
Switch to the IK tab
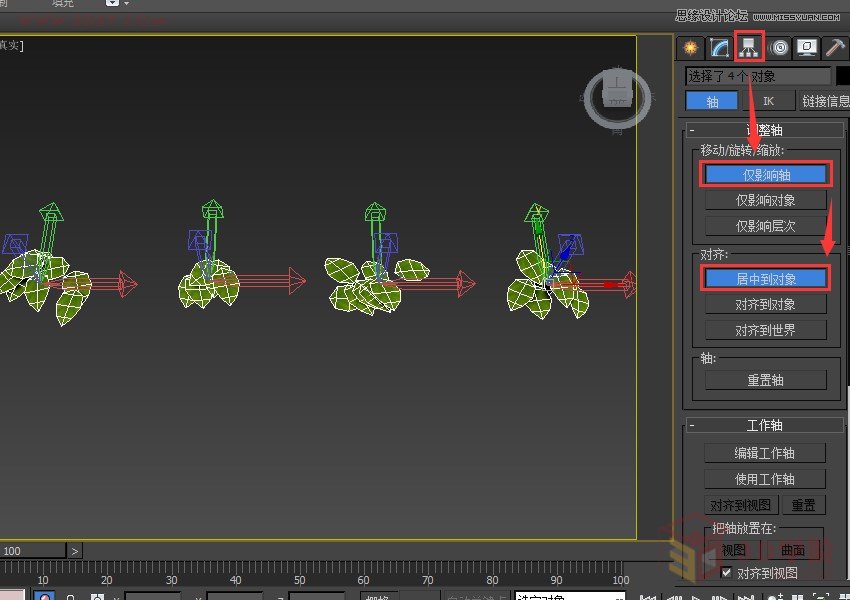tap(768, 101)
